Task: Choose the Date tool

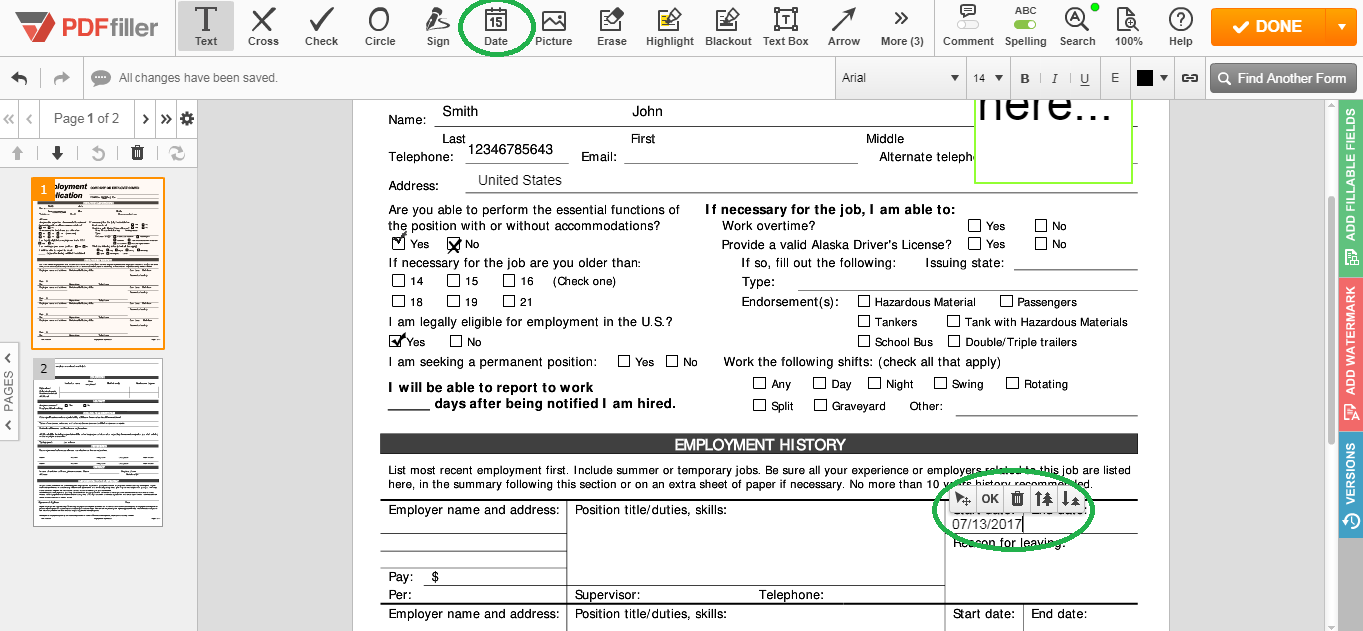Action: (495, 26)
